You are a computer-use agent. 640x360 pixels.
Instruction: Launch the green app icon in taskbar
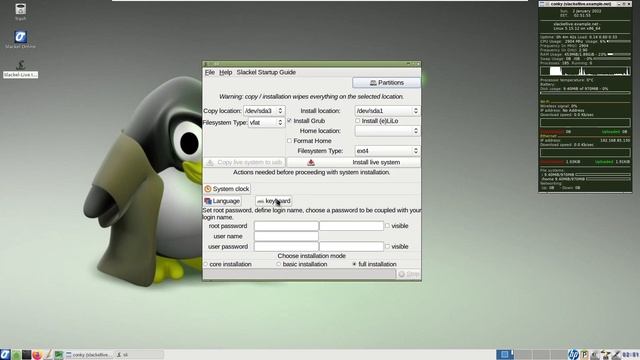[x=16, y=355]
